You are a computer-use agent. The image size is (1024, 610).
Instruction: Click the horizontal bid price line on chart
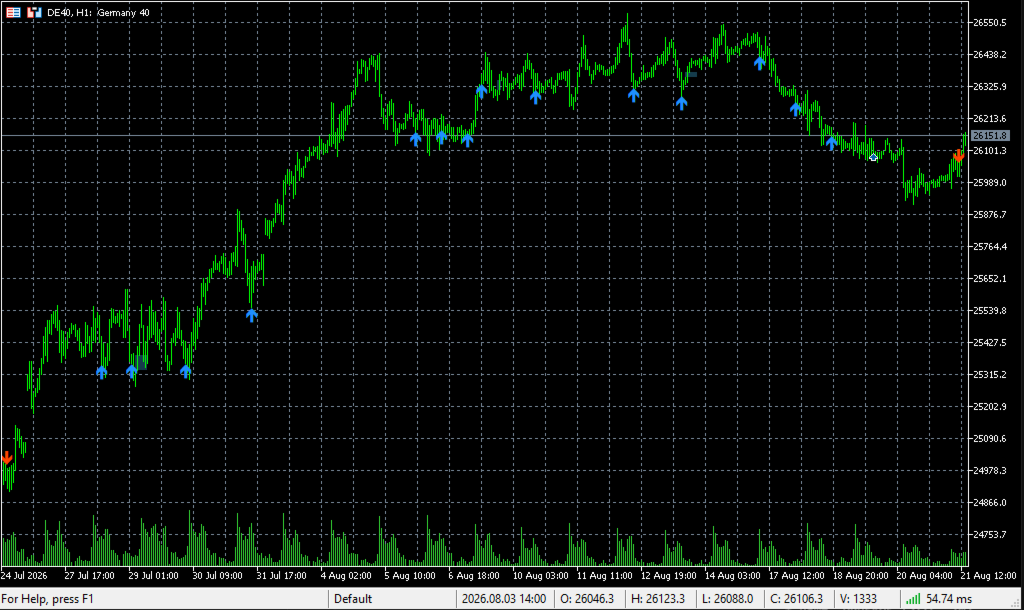click(485, 136)
